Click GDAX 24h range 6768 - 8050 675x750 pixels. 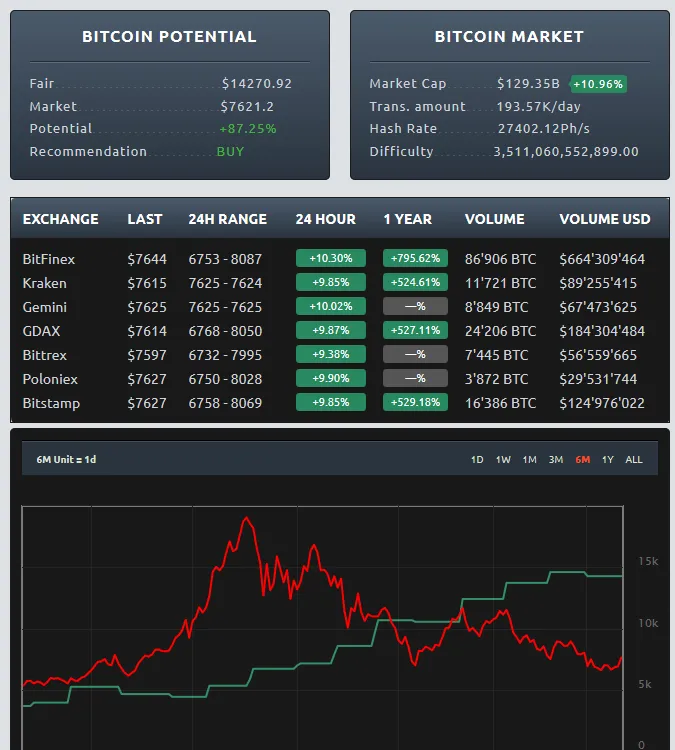pyautogui.click(x=225, y=331)
